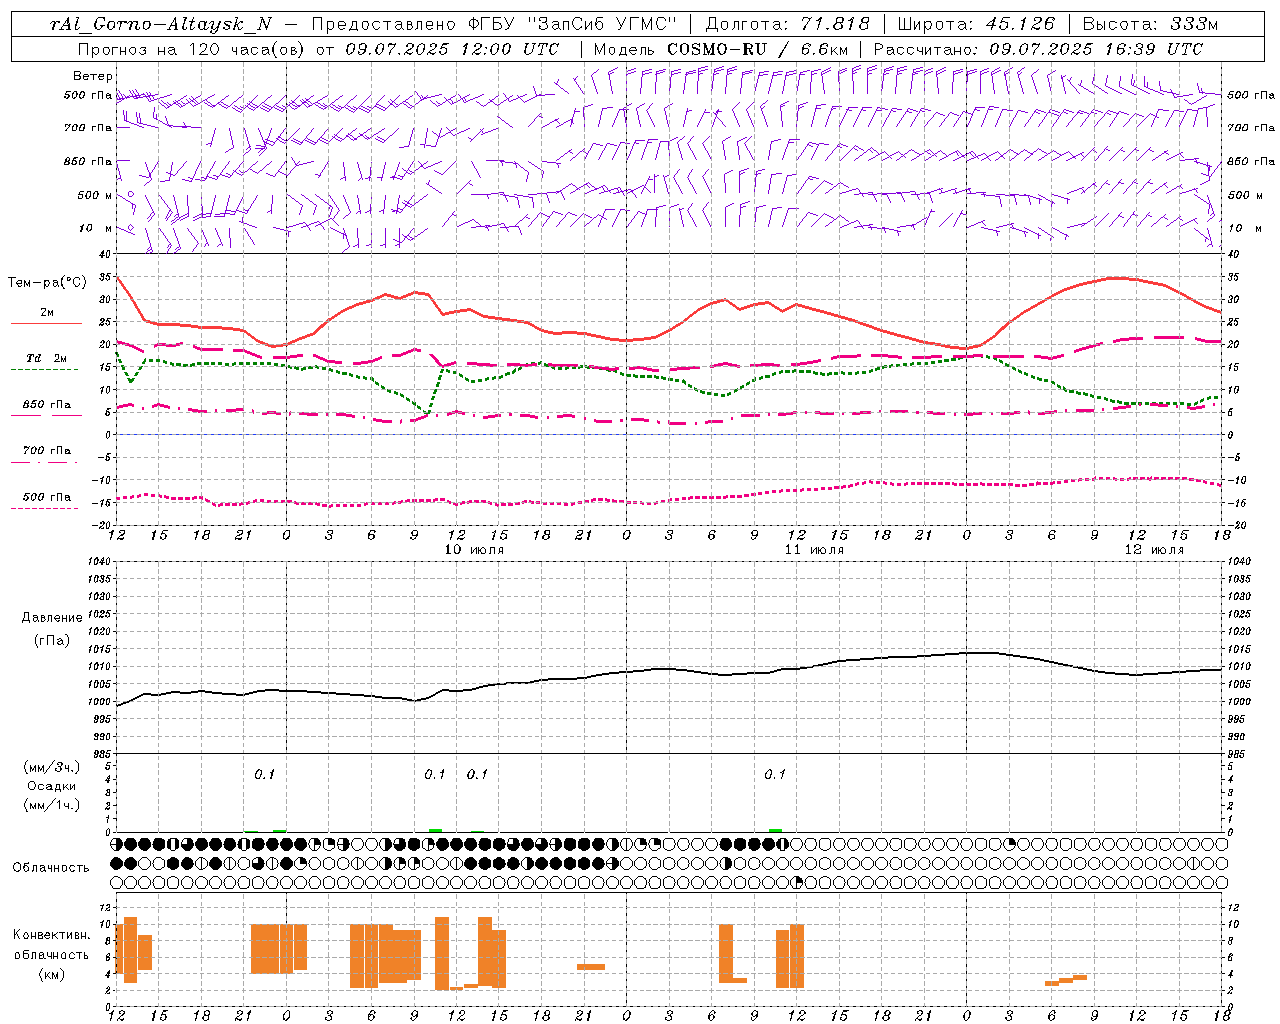Click the (мм/3ч.) precipitation unit label
The width and height of the screenshot is (1280, 1024).
[x=52, y=767]
